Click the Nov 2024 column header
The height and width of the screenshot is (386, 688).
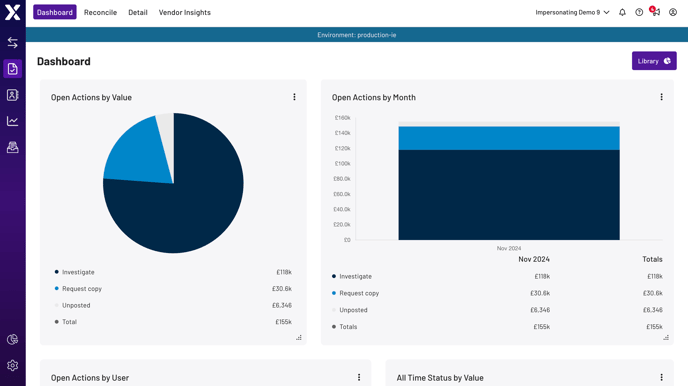coord(534,259)
